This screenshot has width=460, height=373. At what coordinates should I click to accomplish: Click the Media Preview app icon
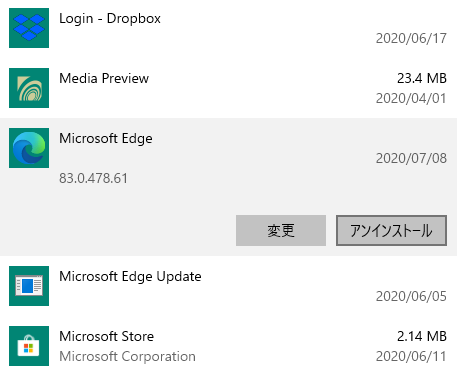click(29, 88)
